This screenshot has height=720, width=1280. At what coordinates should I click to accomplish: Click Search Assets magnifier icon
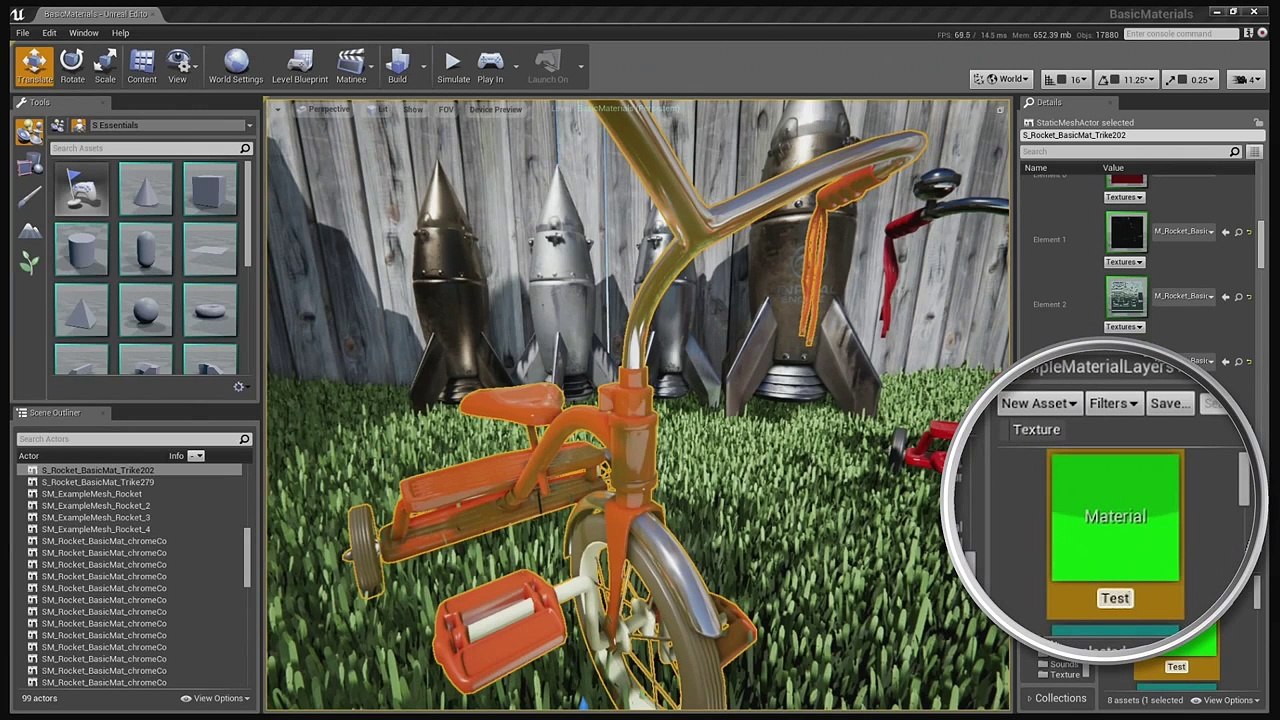pyautogui.click(x=244, y=148)
